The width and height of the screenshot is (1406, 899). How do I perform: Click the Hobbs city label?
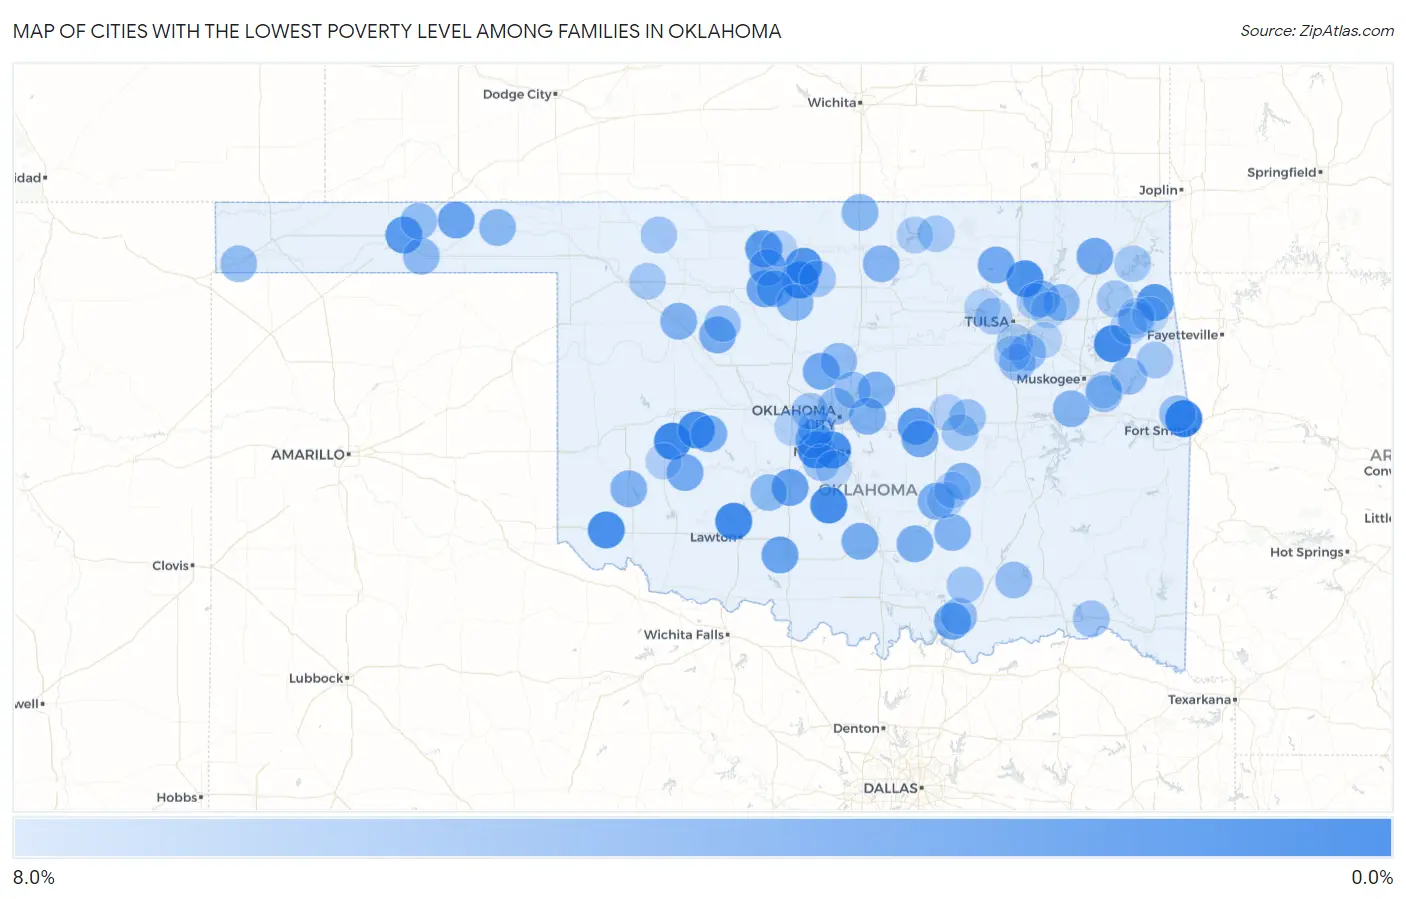[x=177, y=797]
